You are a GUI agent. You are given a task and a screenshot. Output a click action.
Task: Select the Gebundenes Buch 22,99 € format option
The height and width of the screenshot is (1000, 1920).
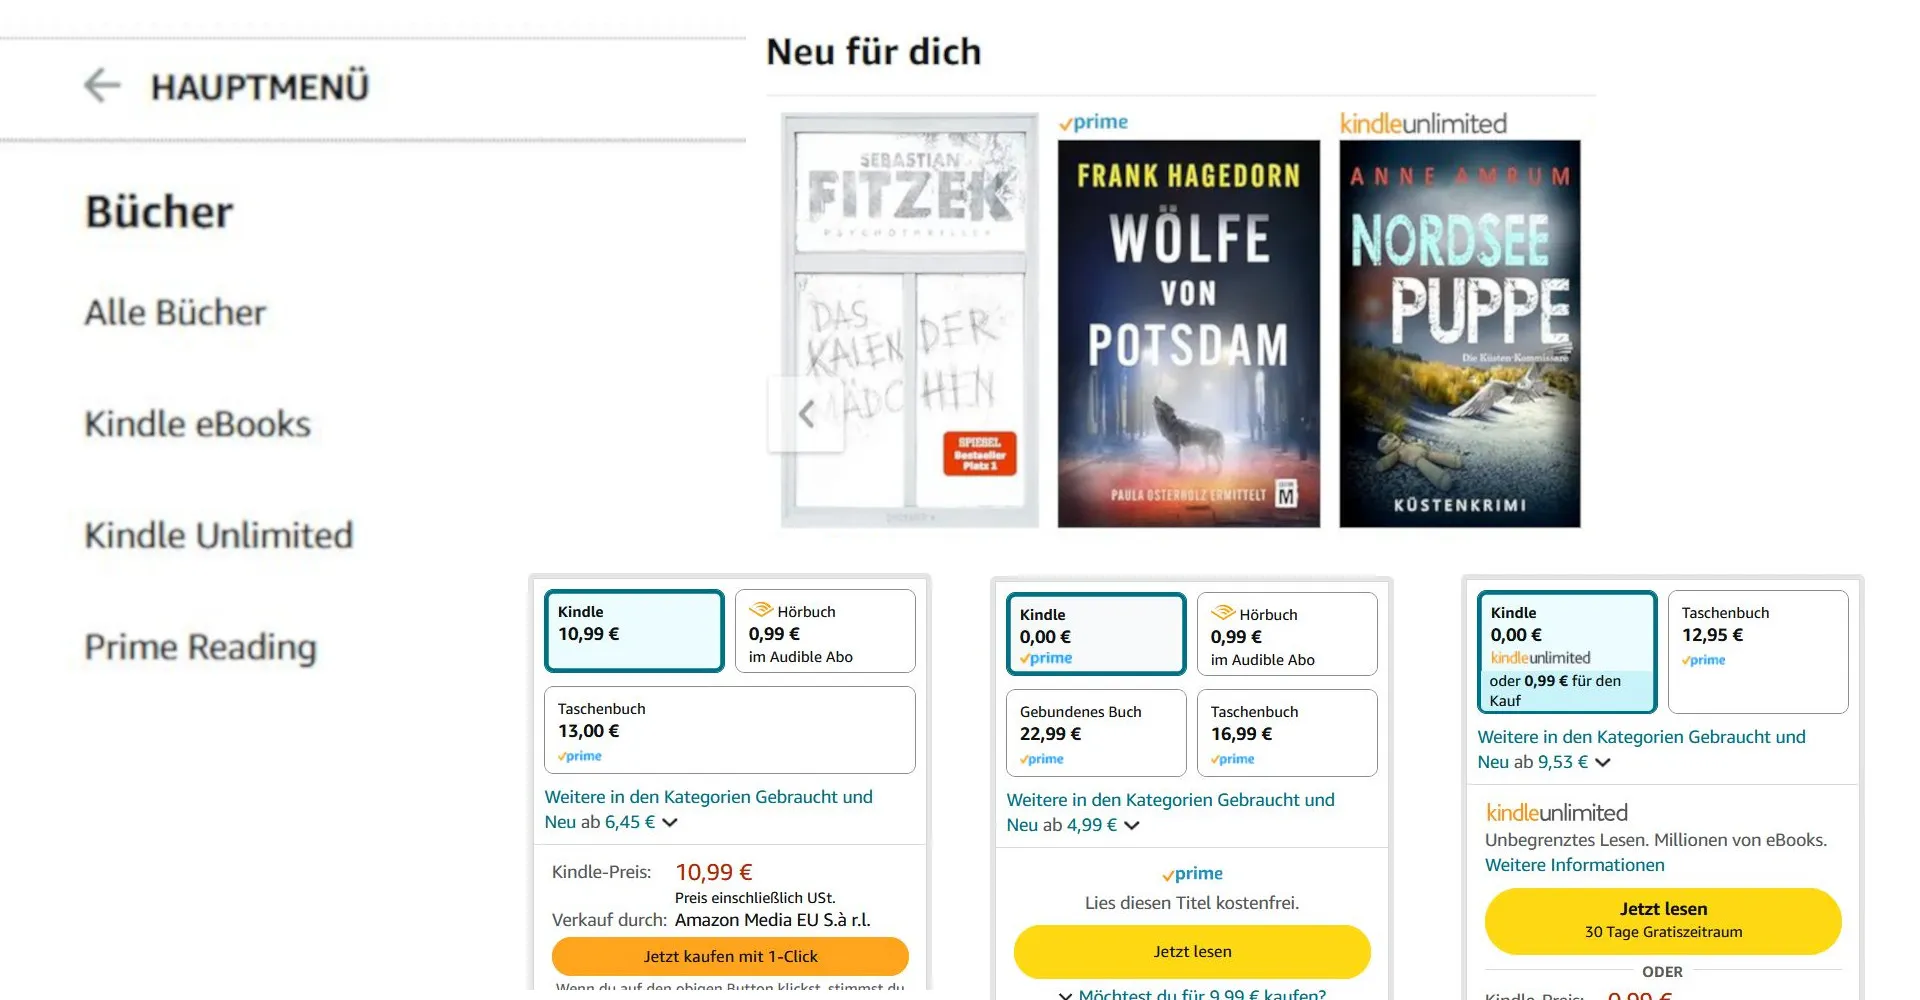pos(1096,732)
